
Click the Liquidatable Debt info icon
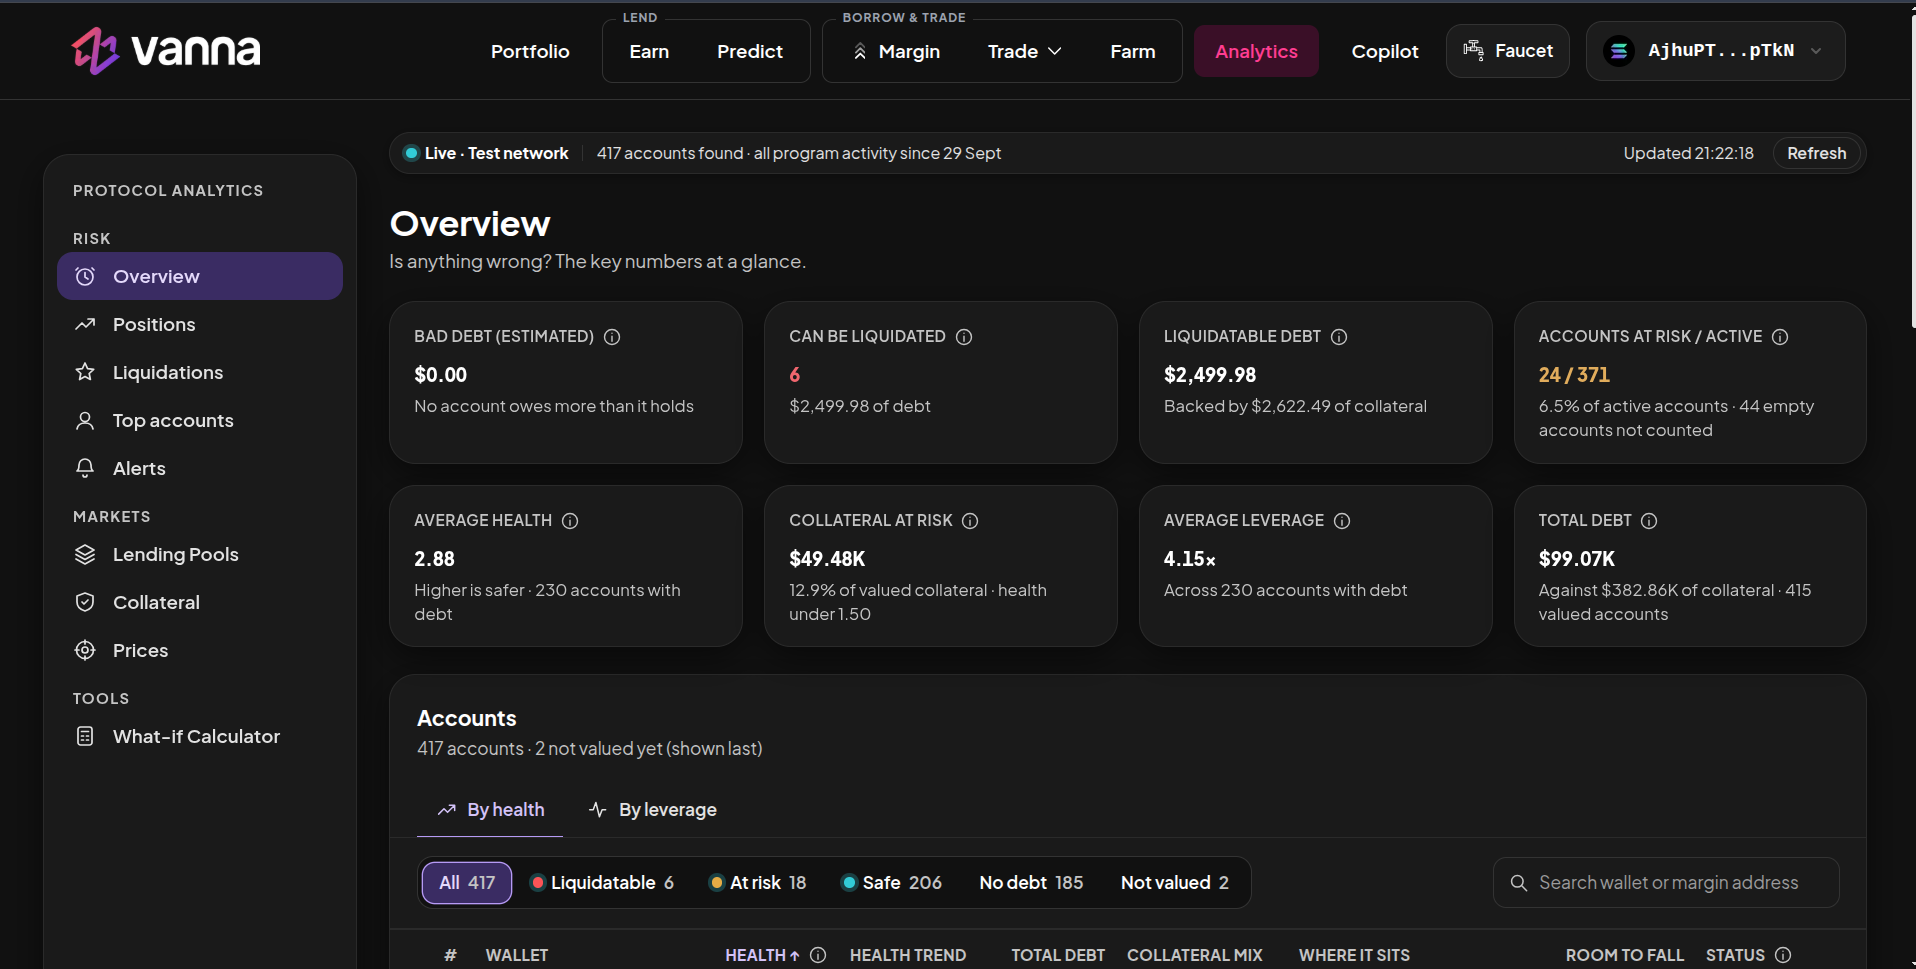1339,337
